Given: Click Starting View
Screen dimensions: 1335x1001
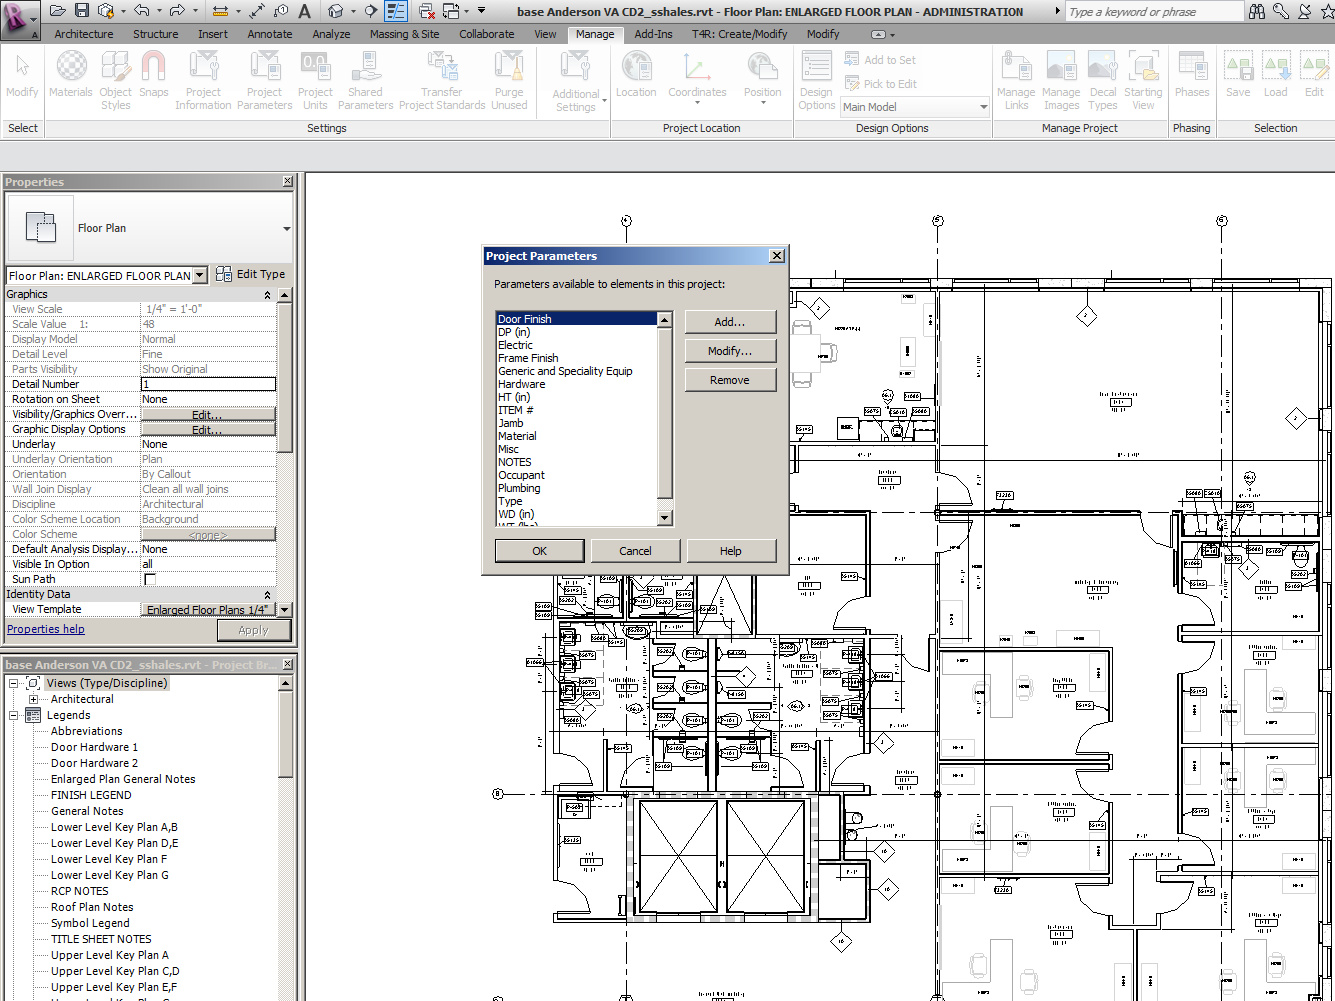Looking at the screenshot, I should click(1143, 80).
